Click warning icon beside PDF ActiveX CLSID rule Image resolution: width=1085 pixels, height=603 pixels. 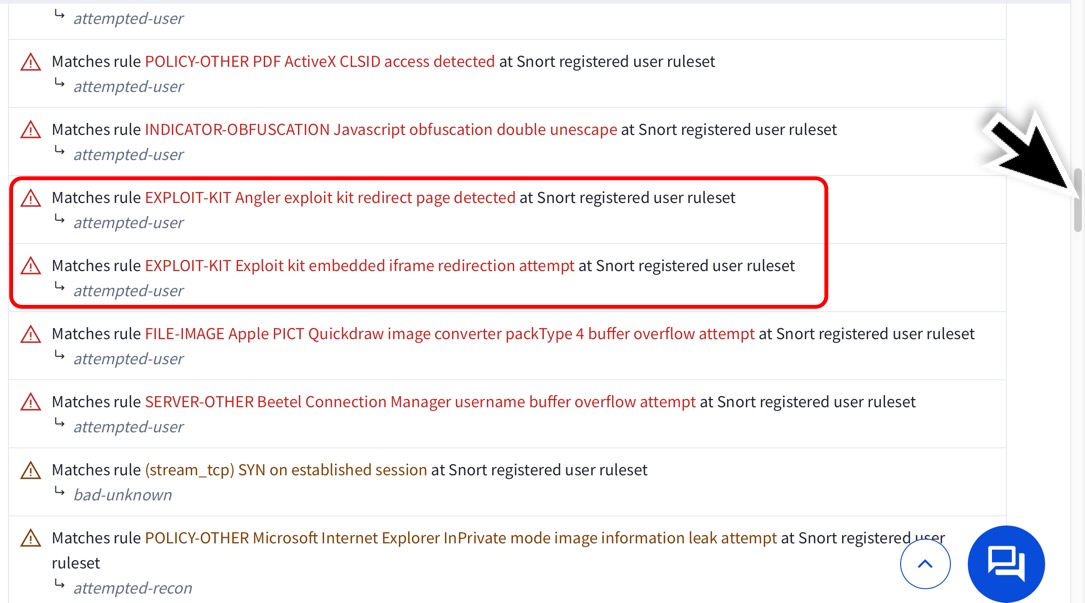30,62
